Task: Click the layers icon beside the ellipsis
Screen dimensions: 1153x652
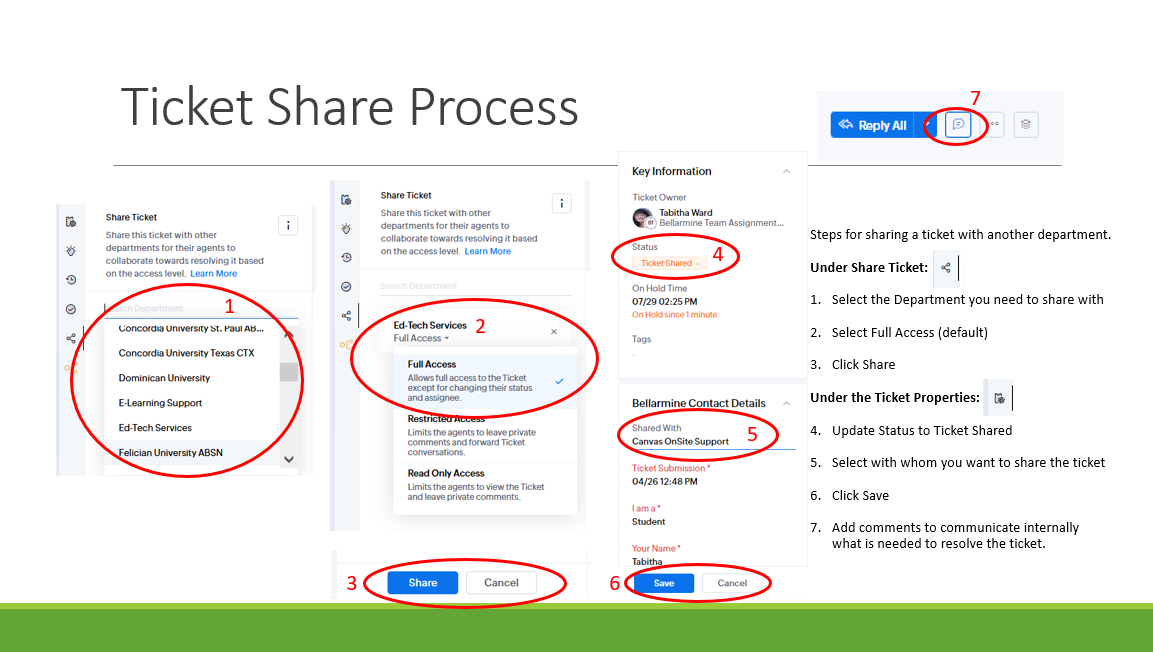Action: click(1026, 125)
